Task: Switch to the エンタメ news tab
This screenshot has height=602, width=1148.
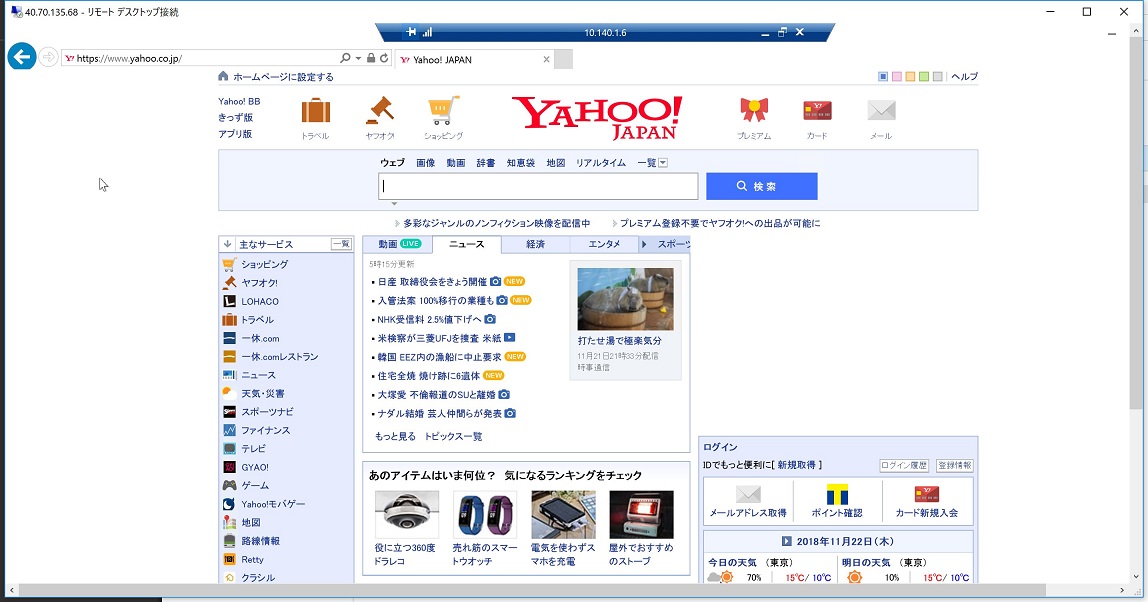Action: pyautogui.click(x=604, y=244)
